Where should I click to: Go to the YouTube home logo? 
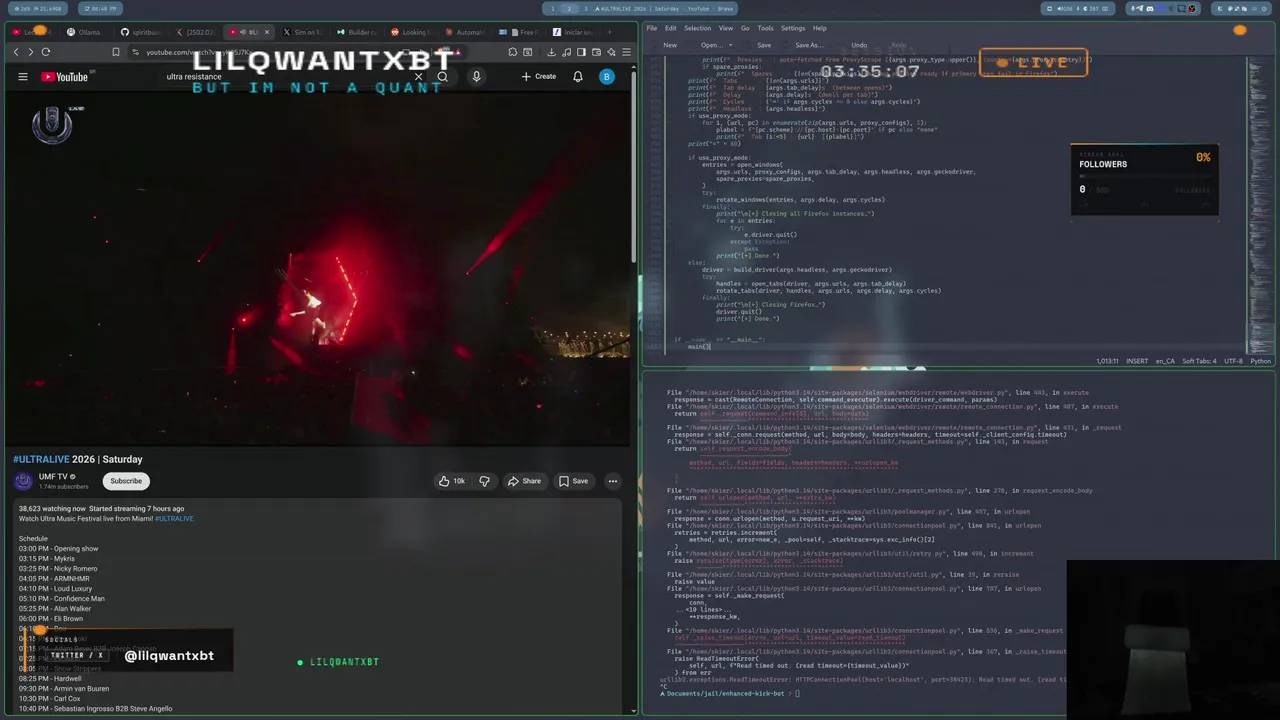(65, 77)
